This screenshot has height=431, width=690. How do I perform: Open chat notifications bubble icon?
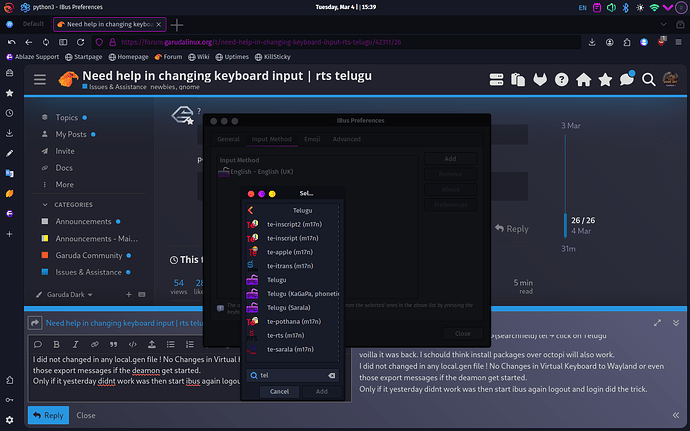(x=627, y=79)
